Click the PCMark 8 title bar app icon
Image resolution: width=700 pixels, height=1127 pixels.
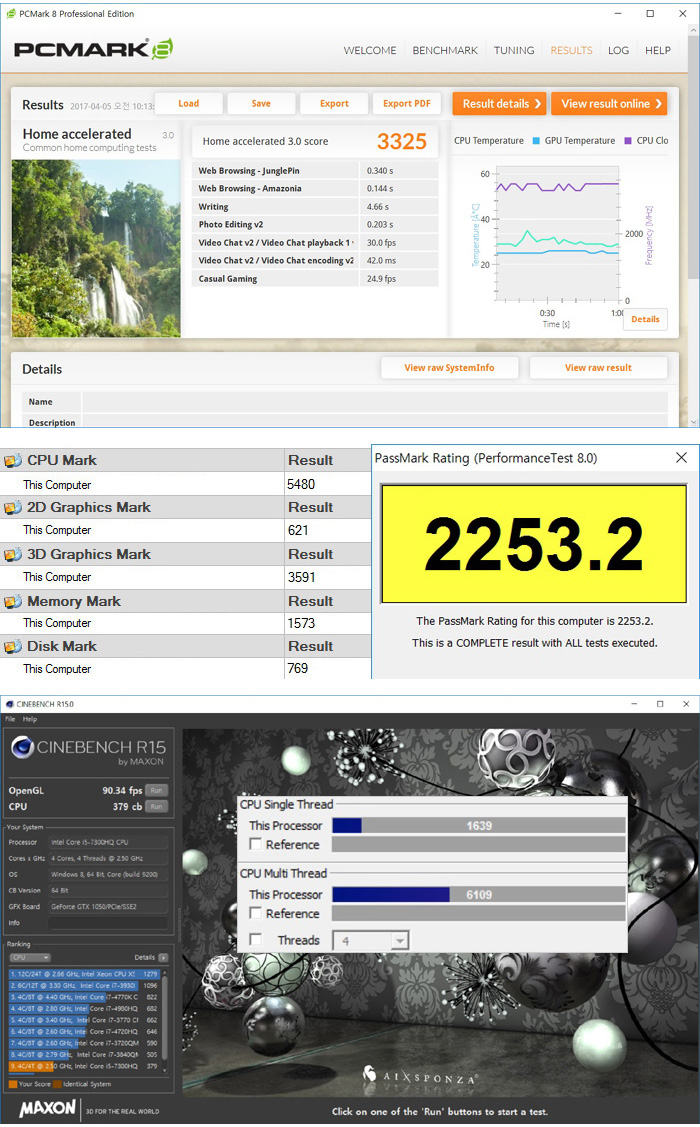pos(11,14)
